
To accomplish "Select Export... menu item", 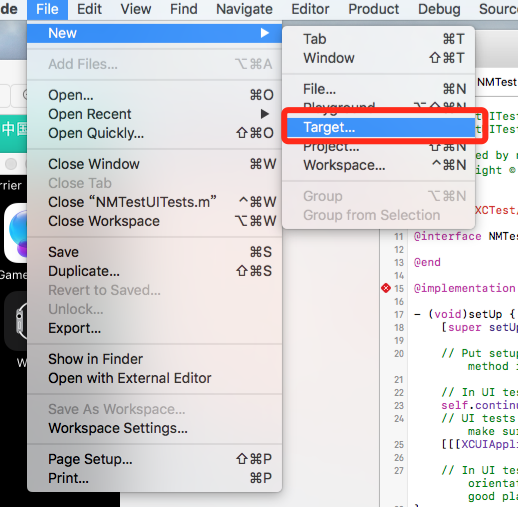I will 154,328.
